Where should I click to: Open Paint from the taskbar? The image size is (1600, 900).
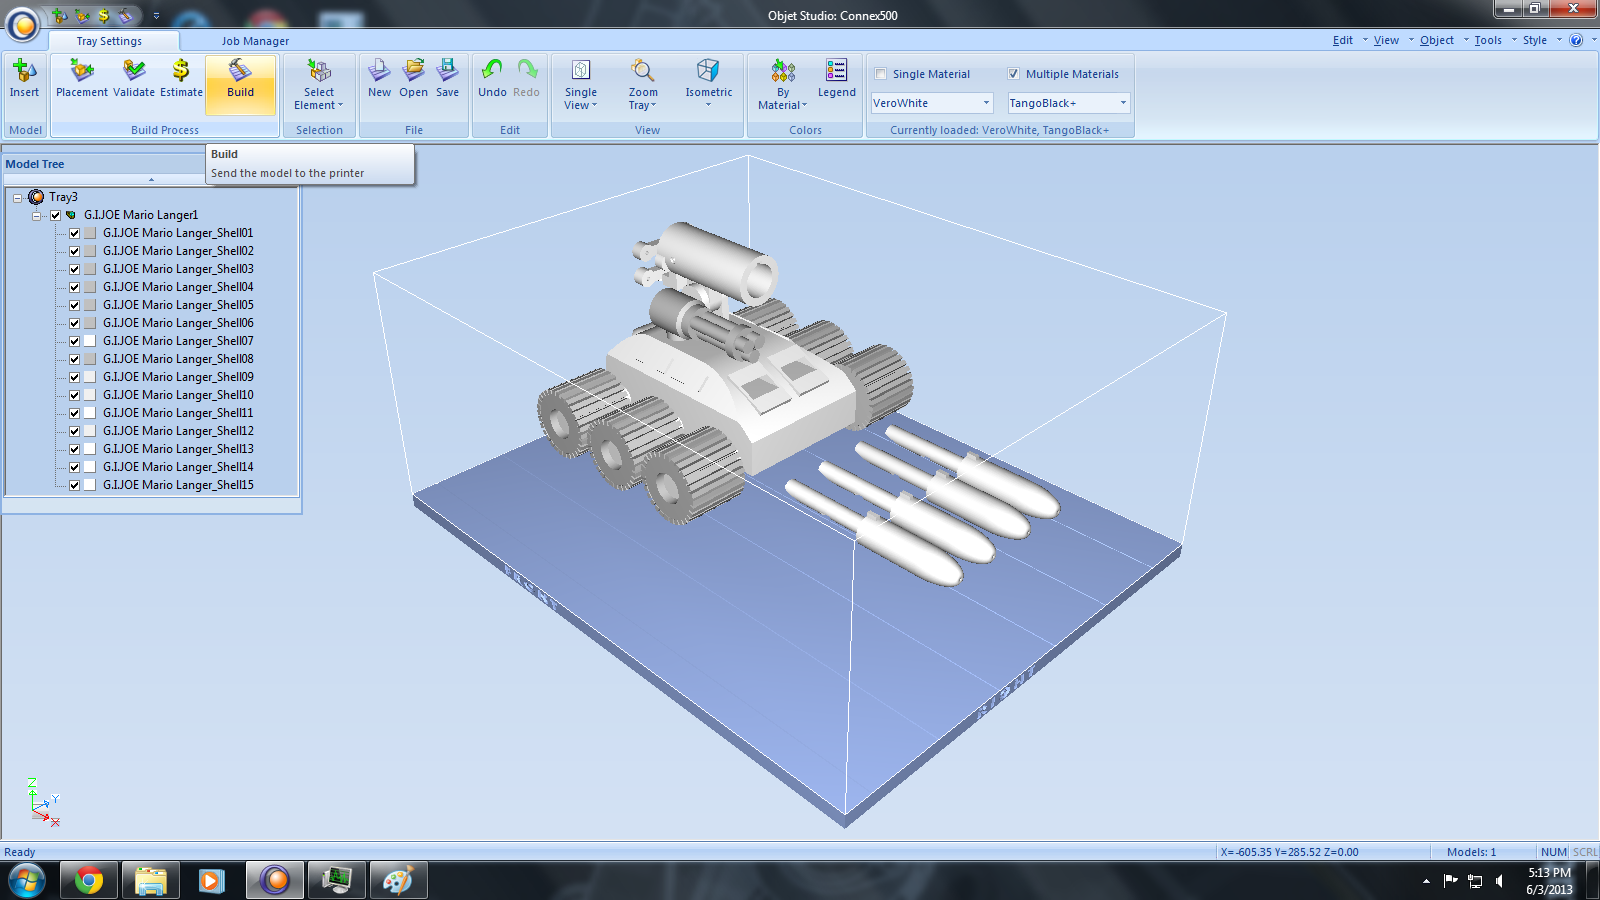(398, 880)
